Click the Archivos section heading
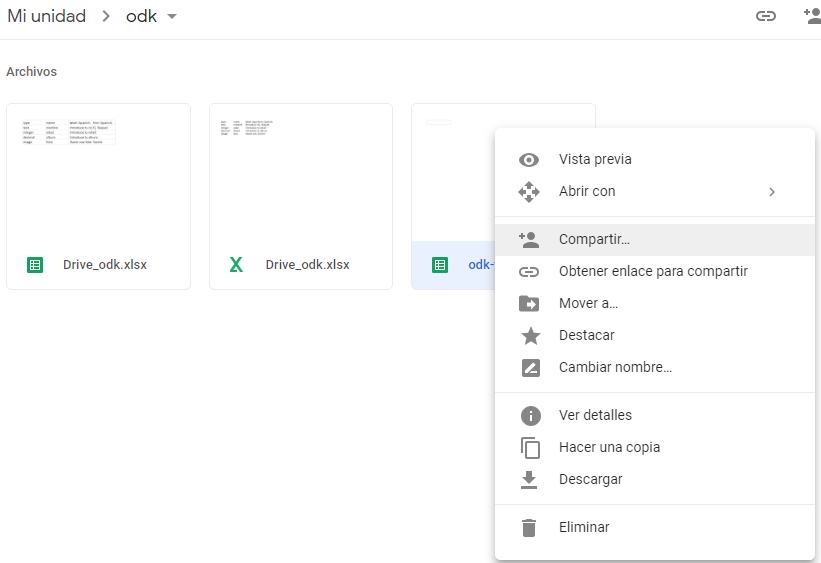Viewport: 821px width, 563px height. tap(31, 72)
